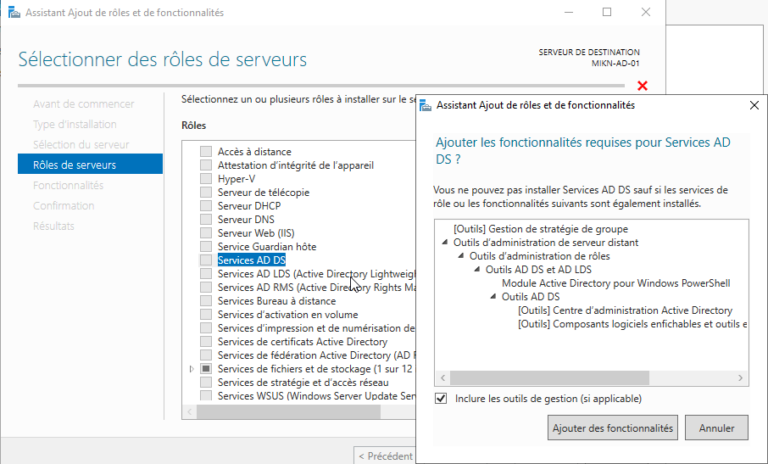Select Services de fédération Active Directory row
The height and width of the screenshot is (464, 768).
point(316,355)
